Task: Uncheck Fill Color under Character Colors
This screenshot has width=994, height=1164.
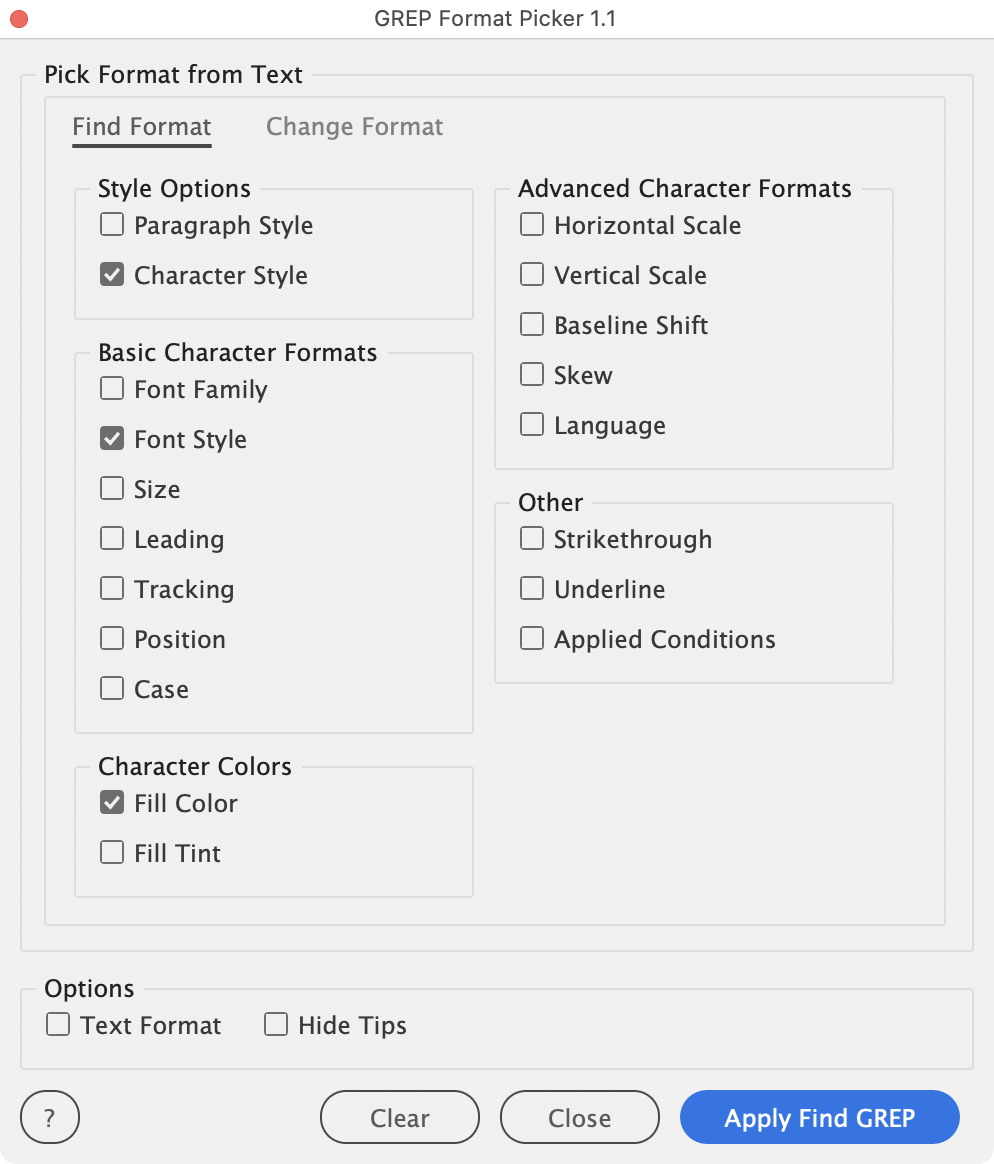Action: pos(112,803)
